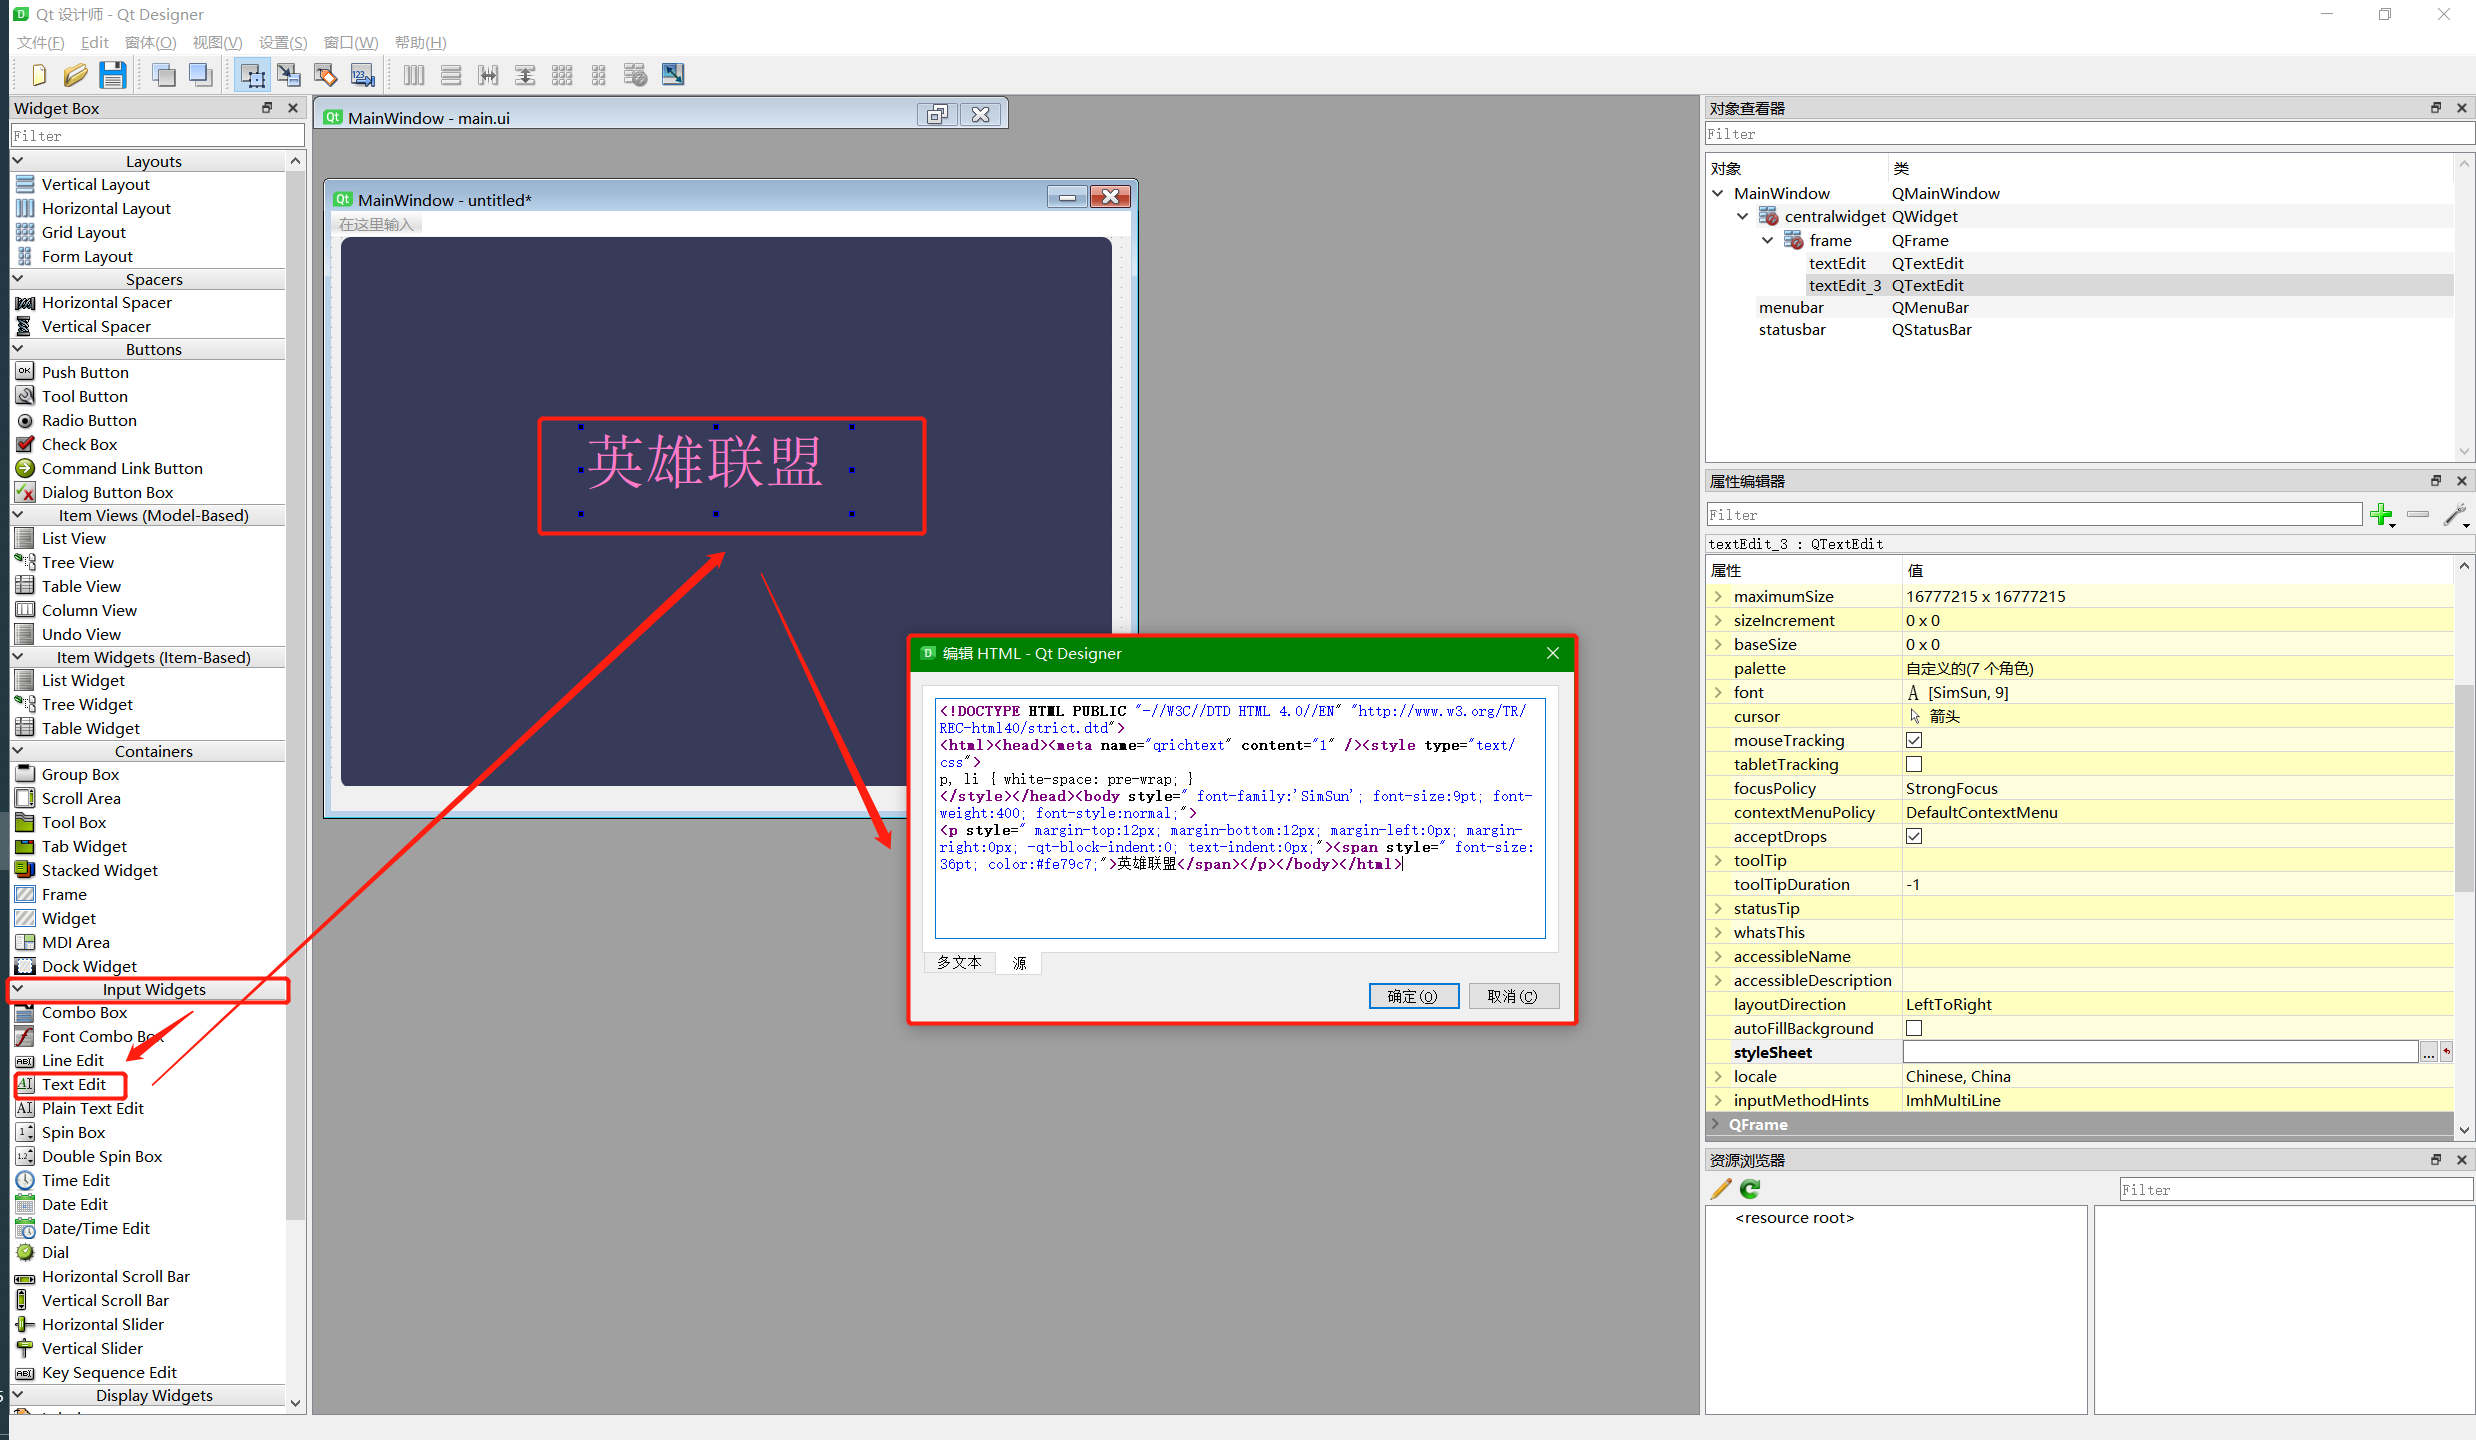Uncheck the mouseTracking checkbox
2476x1440 pixels.
1914,740
